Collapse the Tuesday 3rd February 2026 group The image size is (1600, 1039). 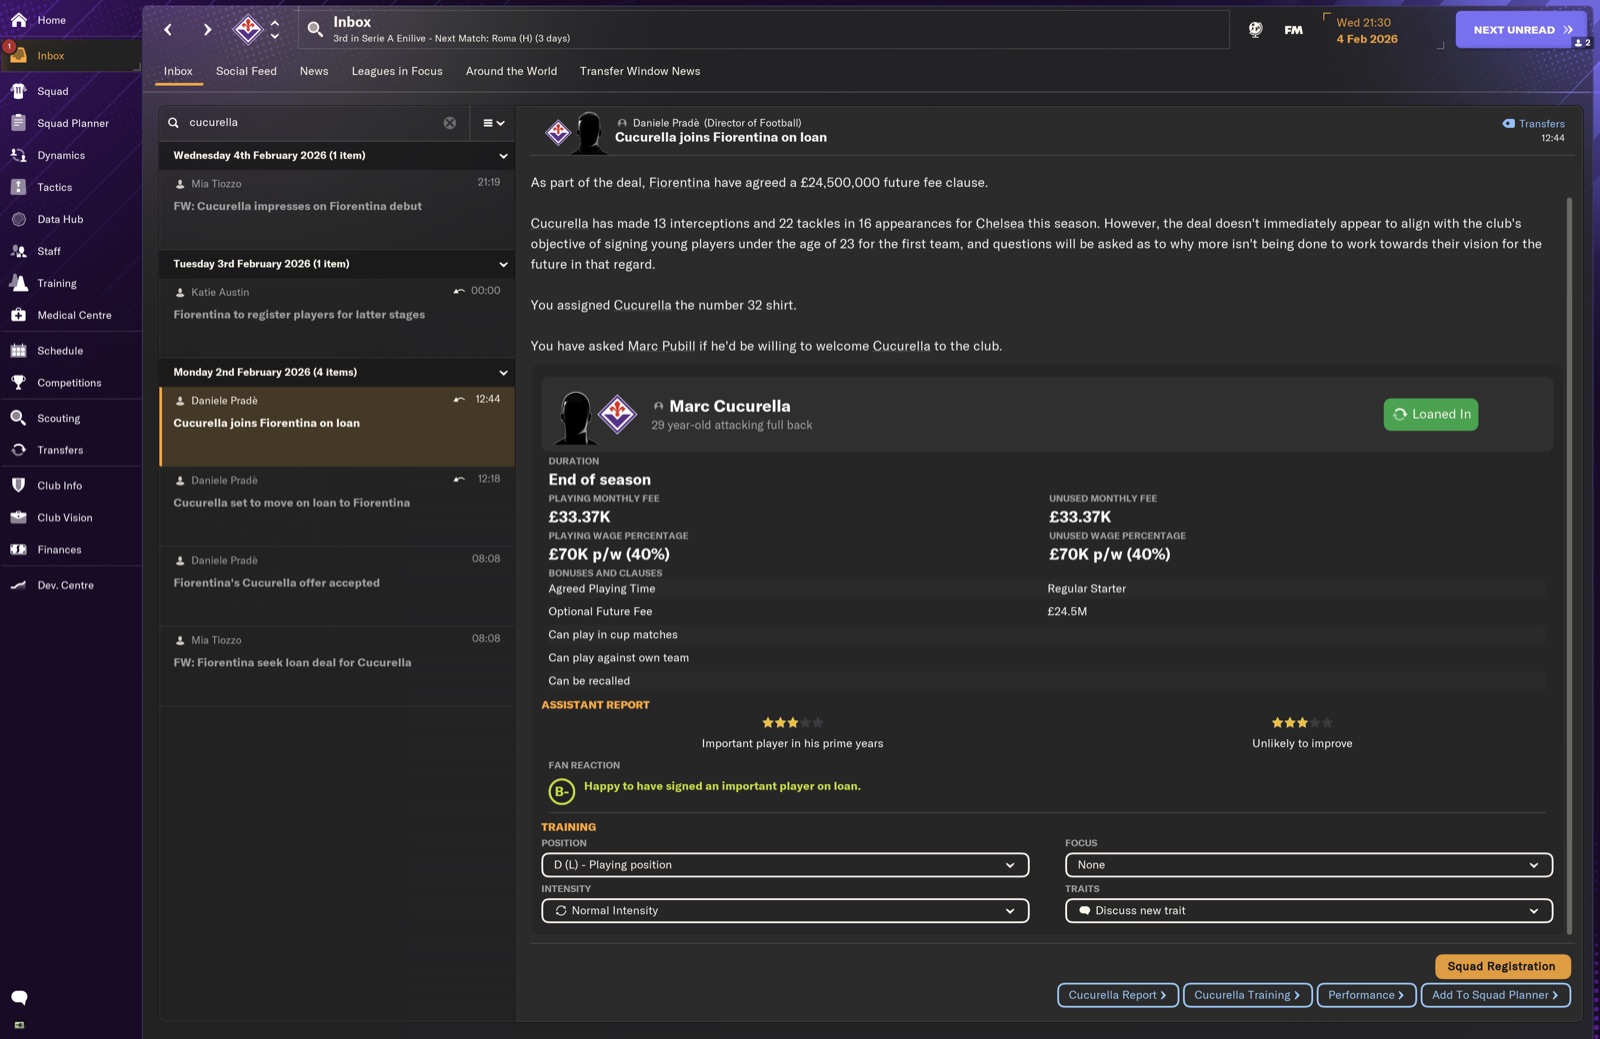[503, 264]
